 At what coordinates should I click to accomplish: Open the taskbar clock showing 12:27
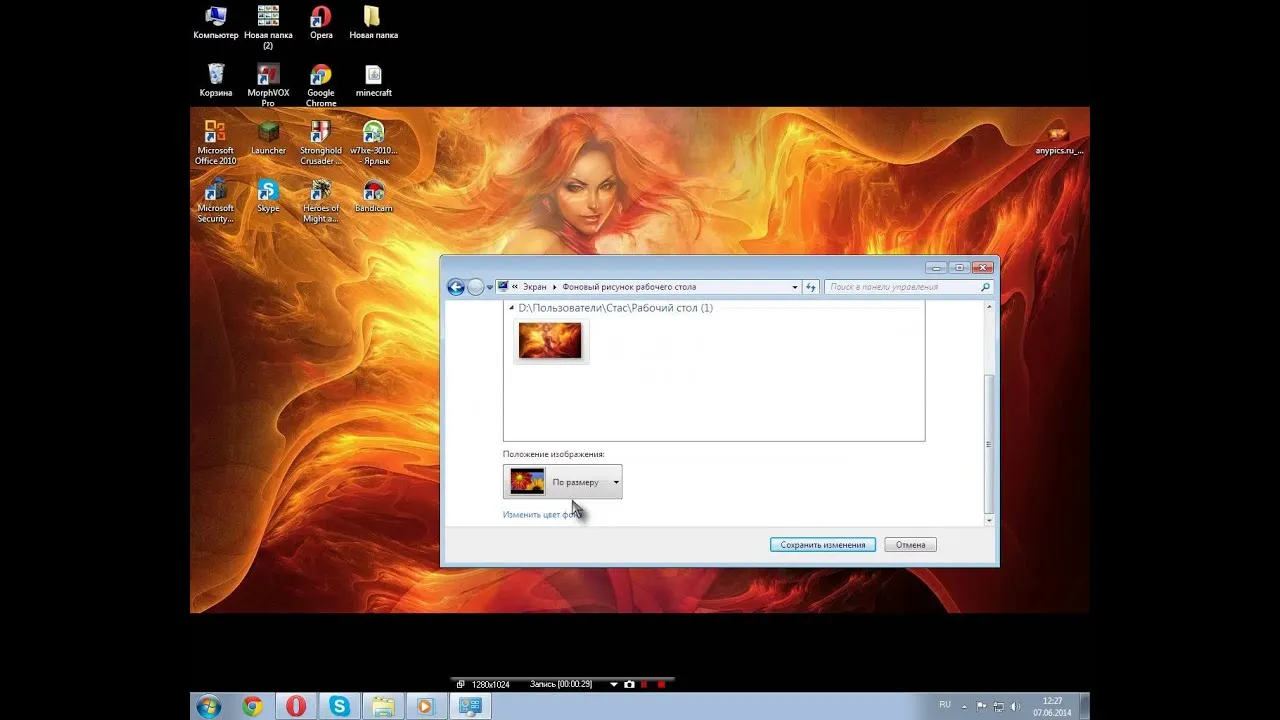1052,706
